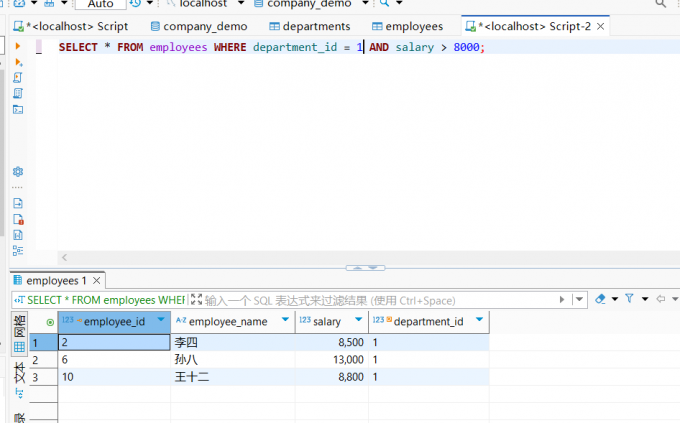This screenshot has height=423, width=680.
Task: Switch to the <localhost> Script tab
Action: click(71, 26)
